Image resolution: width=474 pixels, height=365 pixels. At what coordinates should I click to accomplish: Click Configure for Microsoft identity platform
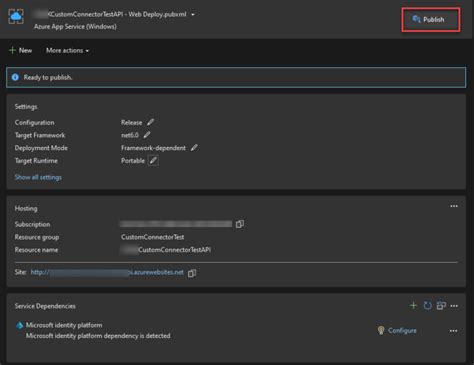click(x=402, y=330)
